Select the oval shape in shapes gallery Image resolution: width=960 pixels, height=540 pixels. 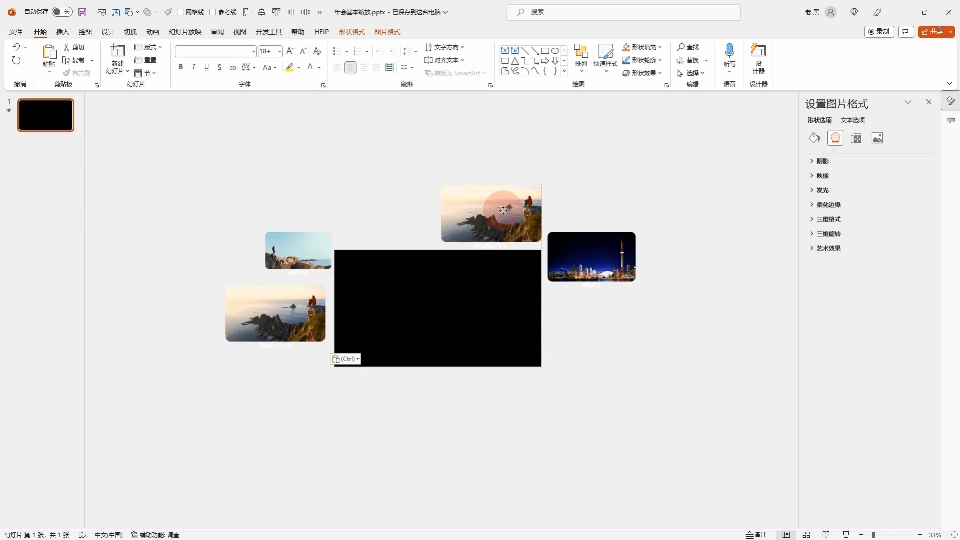tap(555, 51)
